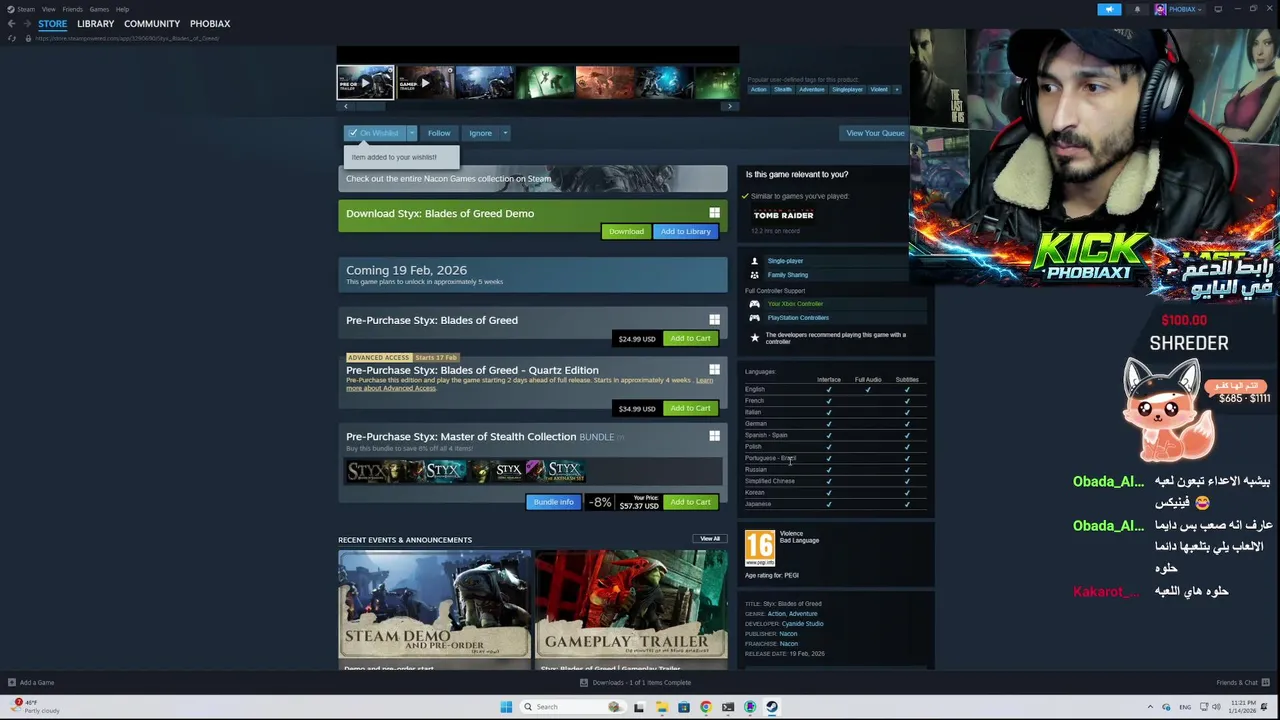Click the site lock icon in address bar
Viewport: 1280px width, 720px height.
coord(28,38)
